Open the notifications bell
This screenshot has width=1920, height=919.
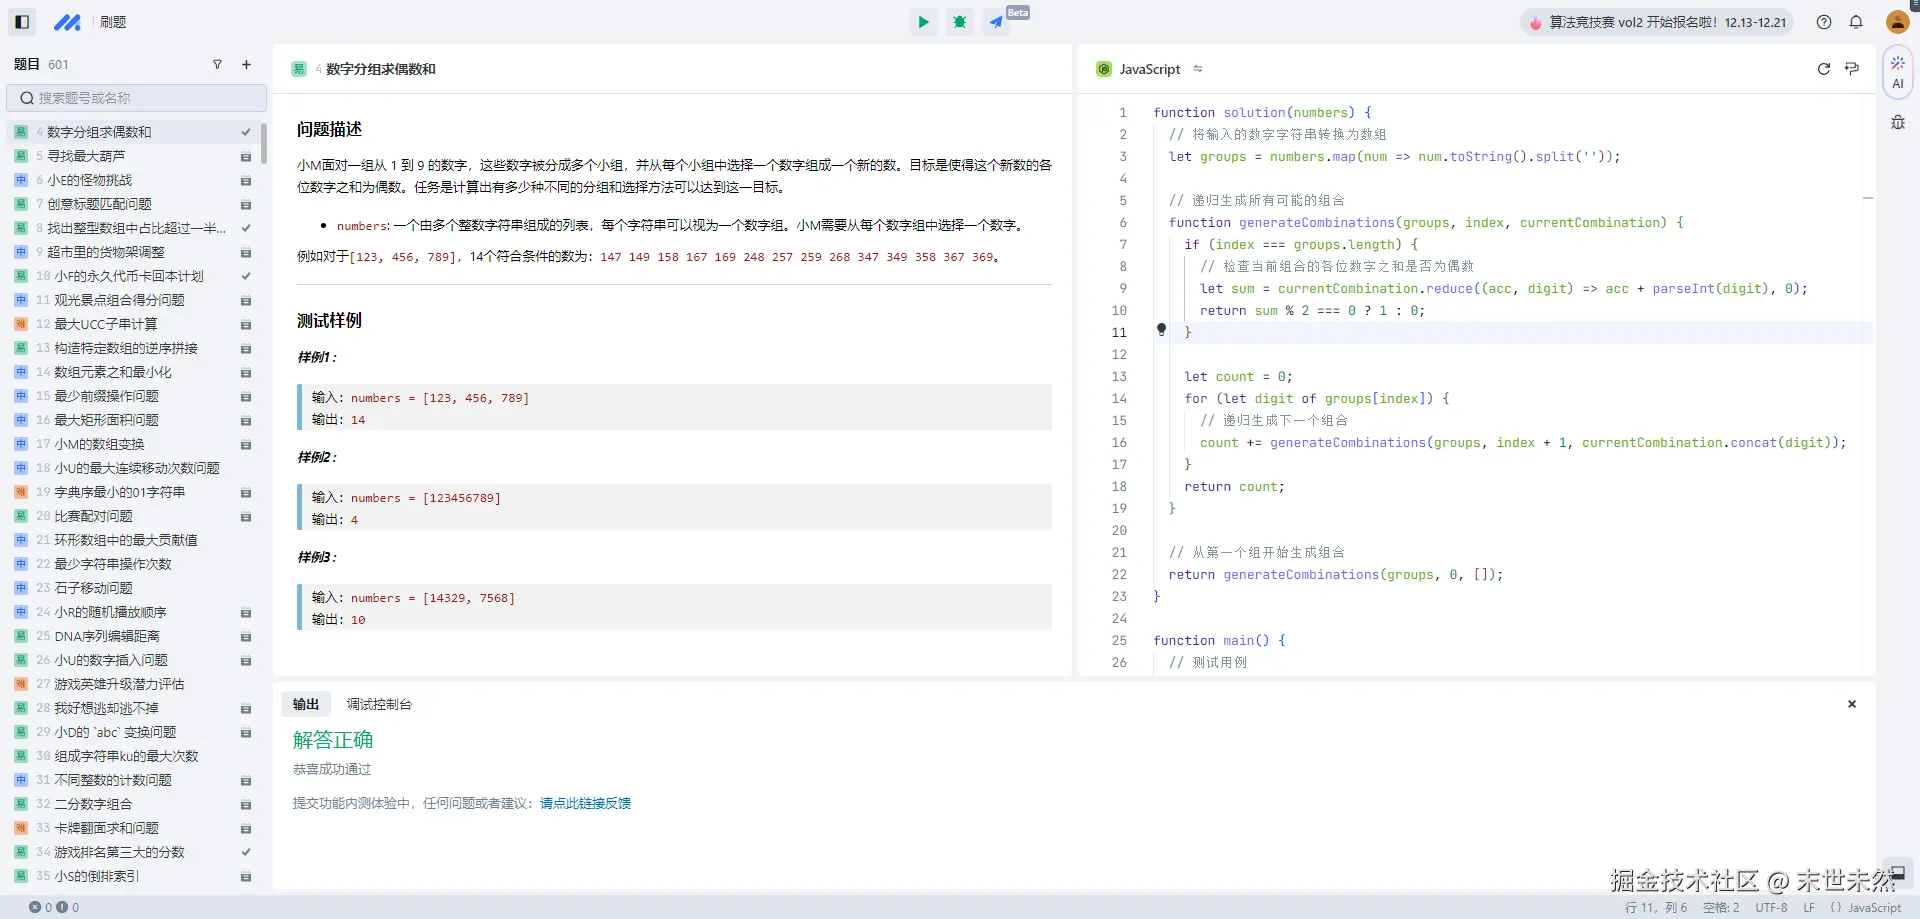point(1856,22)
